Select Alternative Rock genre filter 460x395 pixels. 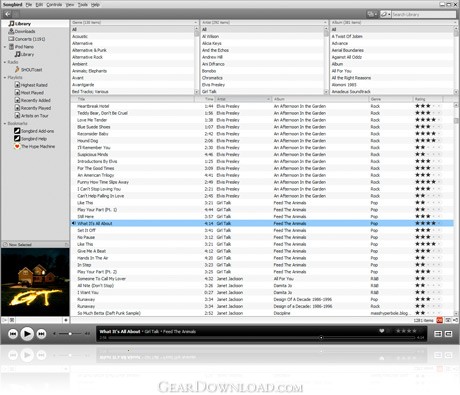[87, 57]
